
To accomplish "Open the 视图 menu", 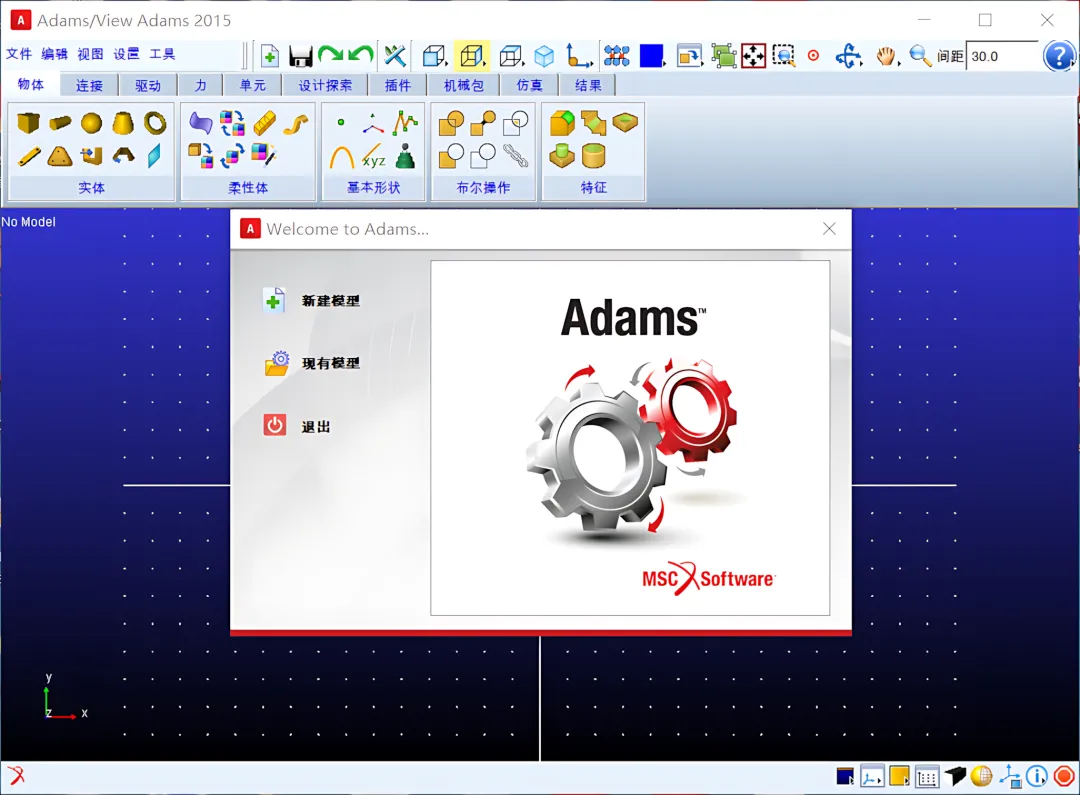I will (x=90, y=54).
